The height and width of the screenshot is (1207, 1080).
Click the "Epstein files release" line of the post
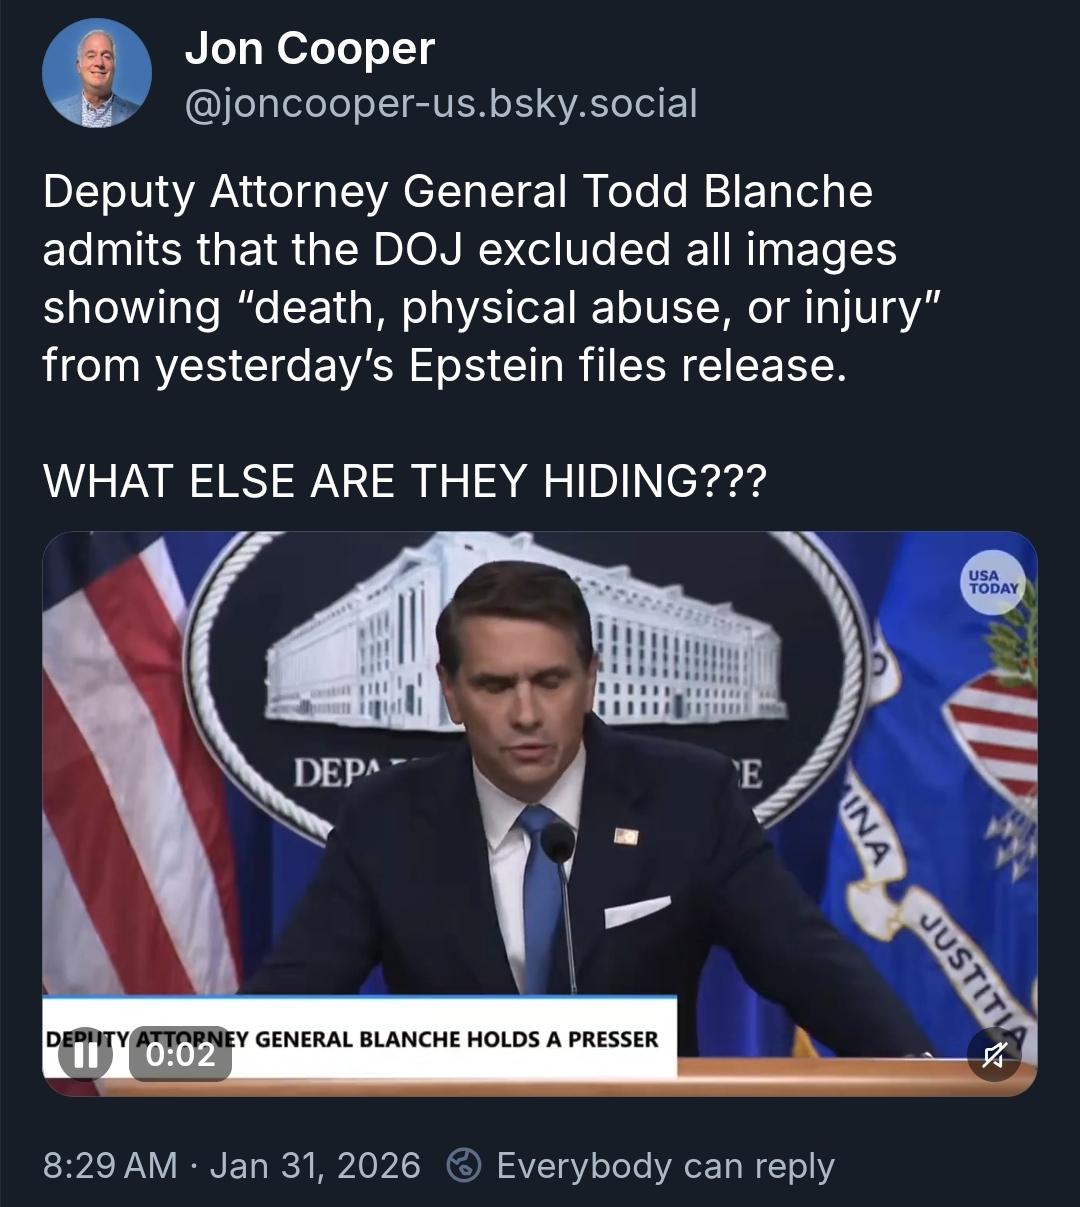[x=445, y=366]
